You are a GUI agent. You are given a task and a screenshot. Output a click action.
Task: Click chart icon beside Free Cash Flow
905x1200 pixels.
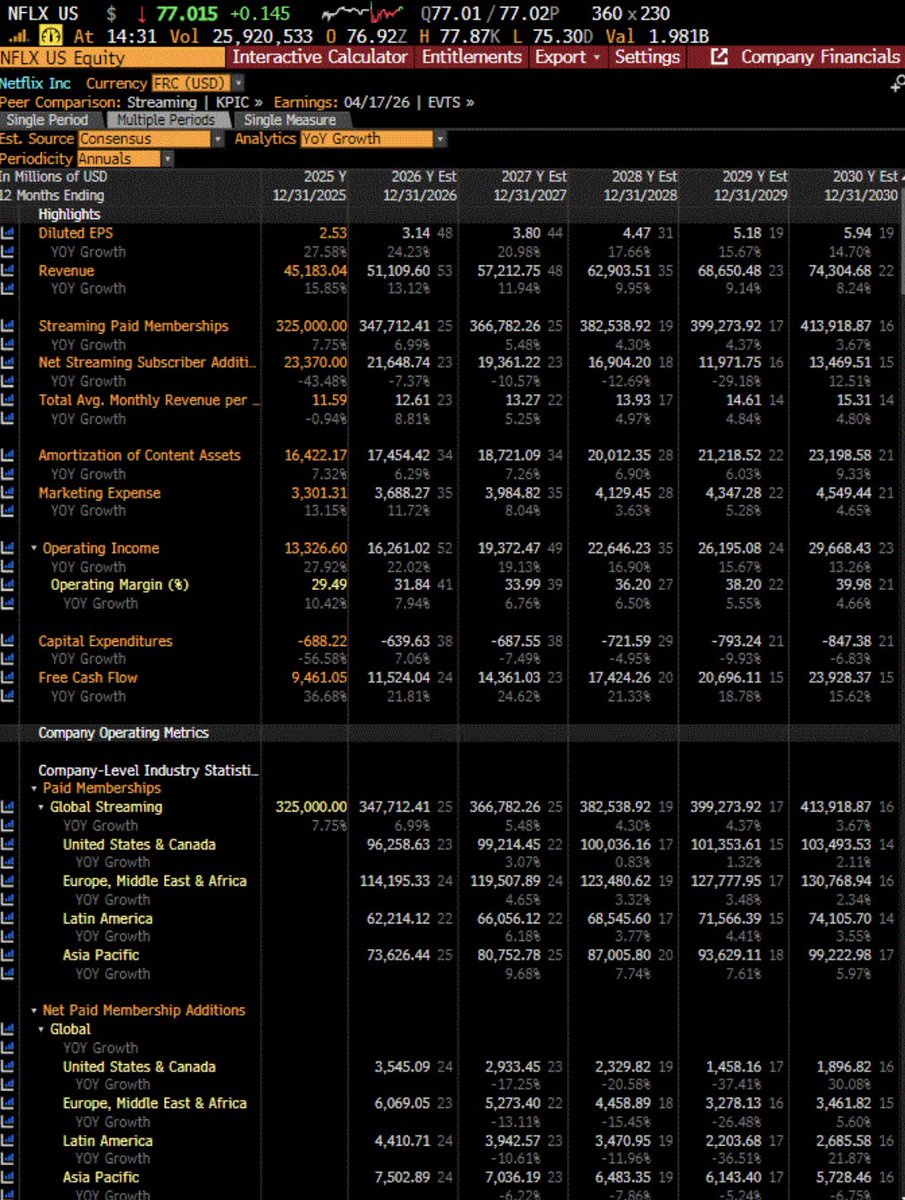(8, 678)
